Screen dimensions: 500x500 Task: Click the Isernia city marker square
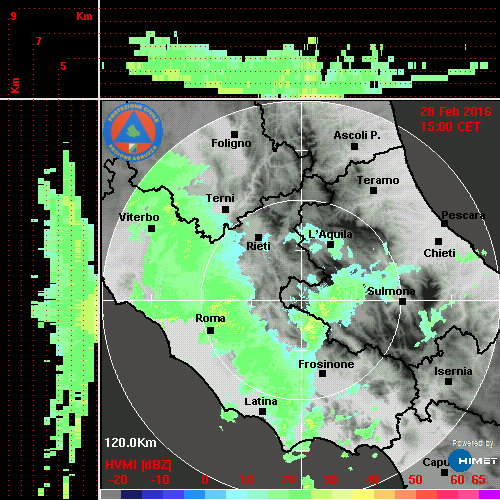point(448,381)
